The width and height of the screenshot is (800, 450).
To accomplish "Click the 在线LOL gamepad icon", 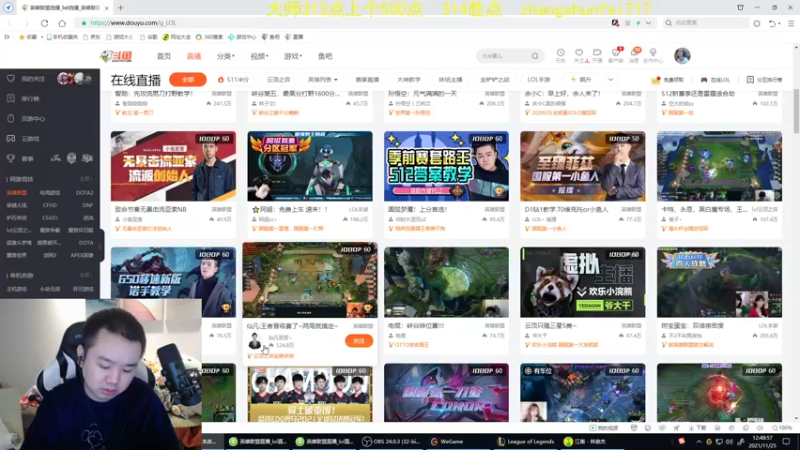I will coord(704,80).
